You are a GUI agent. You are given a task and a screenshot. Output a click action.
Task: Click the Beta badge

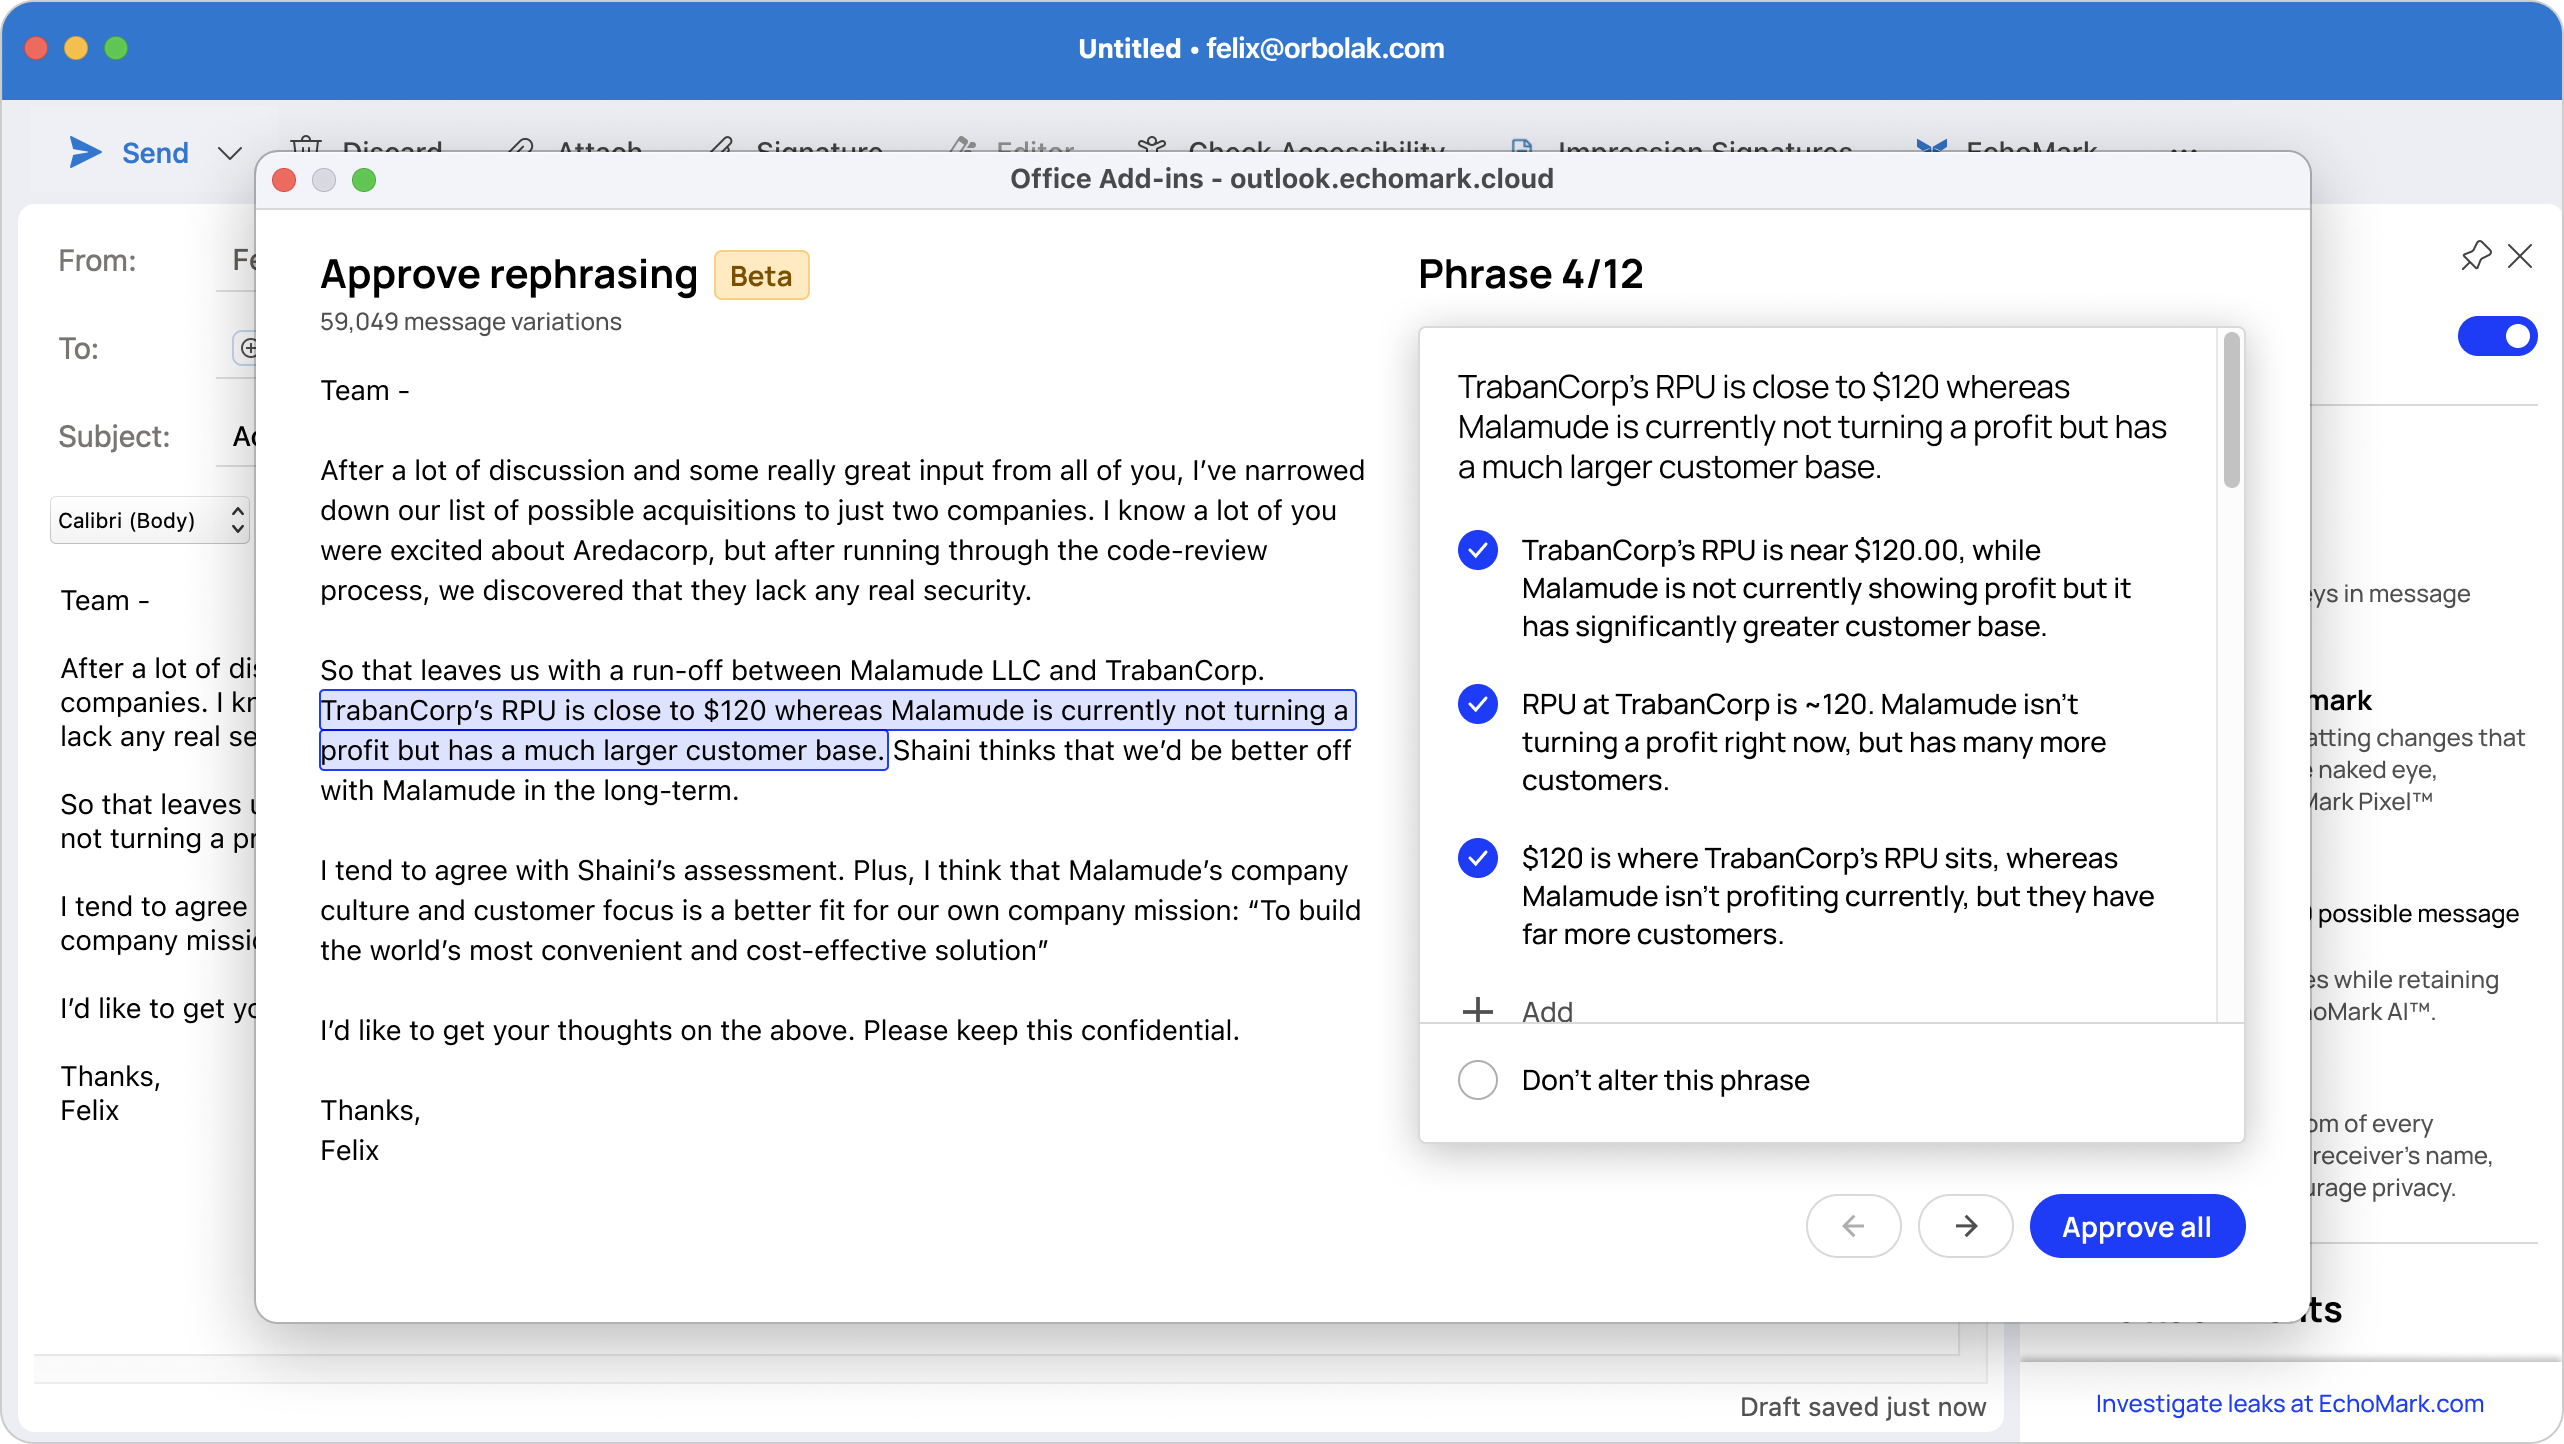[x=761, y=275]
